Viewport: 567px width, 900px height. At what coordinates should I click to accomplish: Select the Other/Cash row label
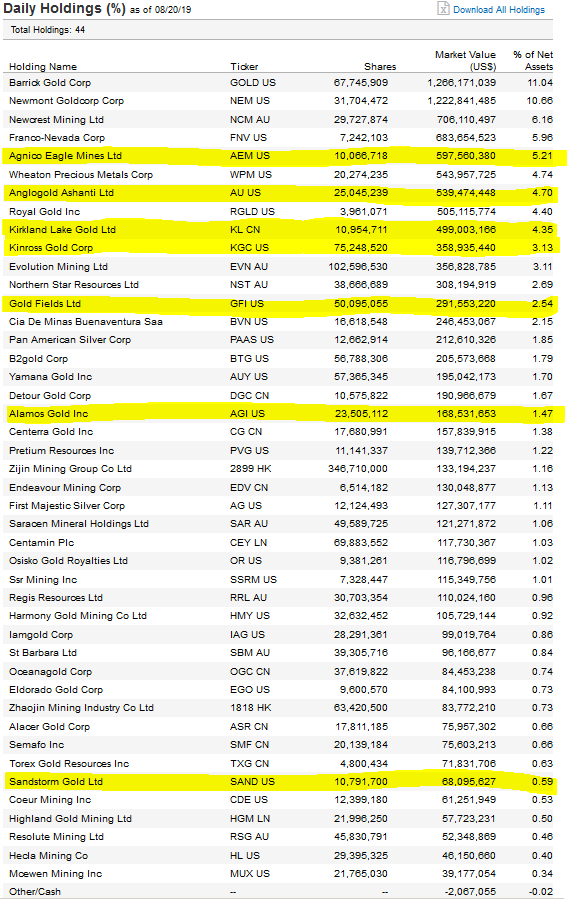coord(35,892)
